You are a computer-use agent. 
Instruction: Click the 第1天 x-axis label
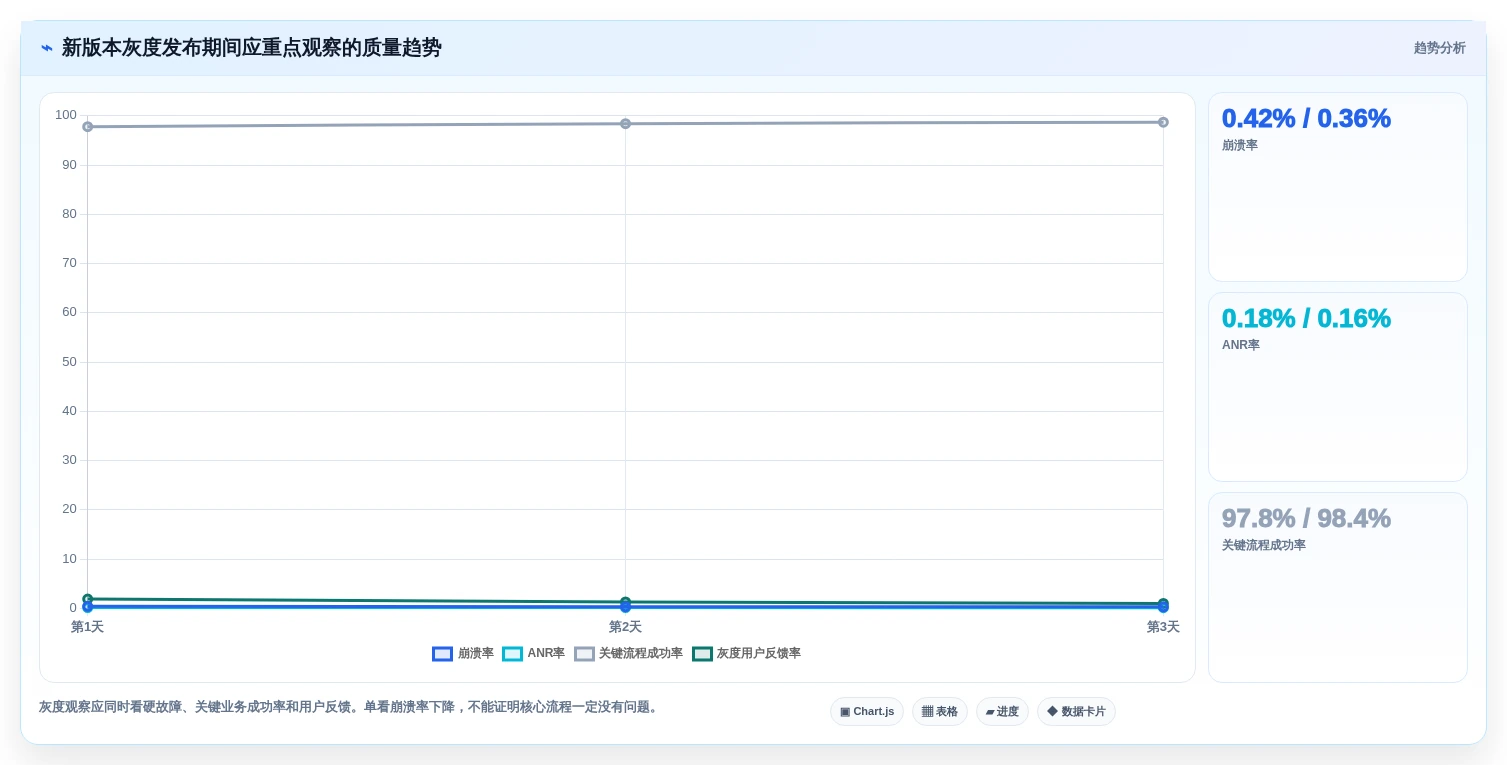point(87,627)
